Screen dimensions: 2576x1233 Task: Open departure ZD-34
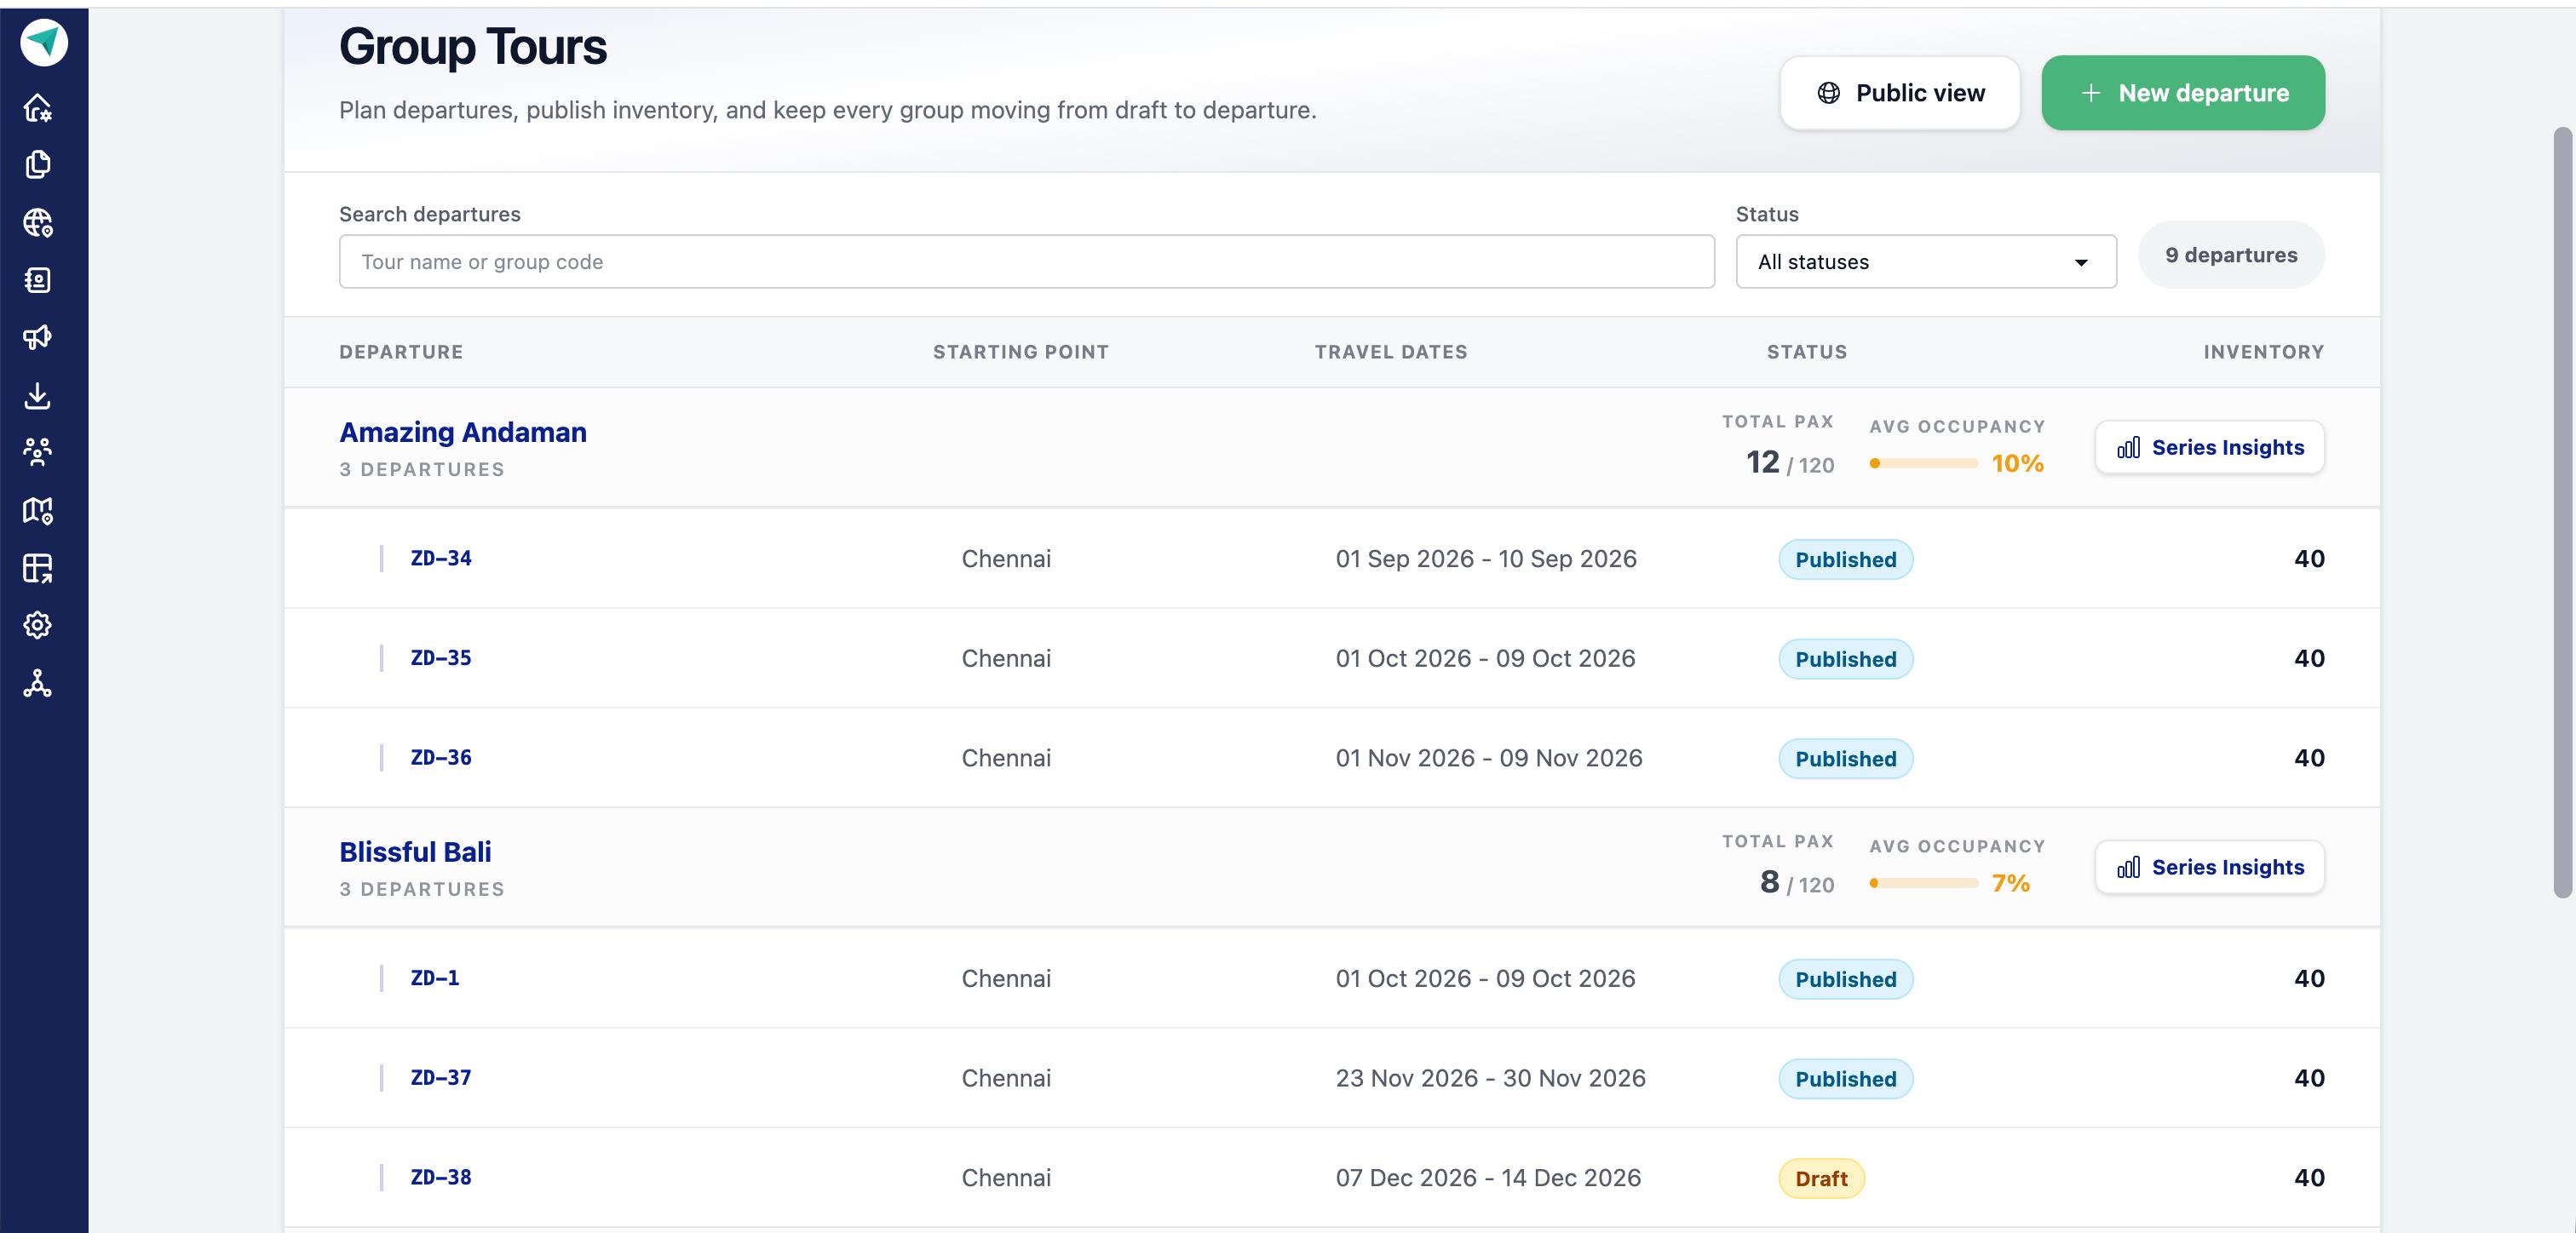[441, 558]
